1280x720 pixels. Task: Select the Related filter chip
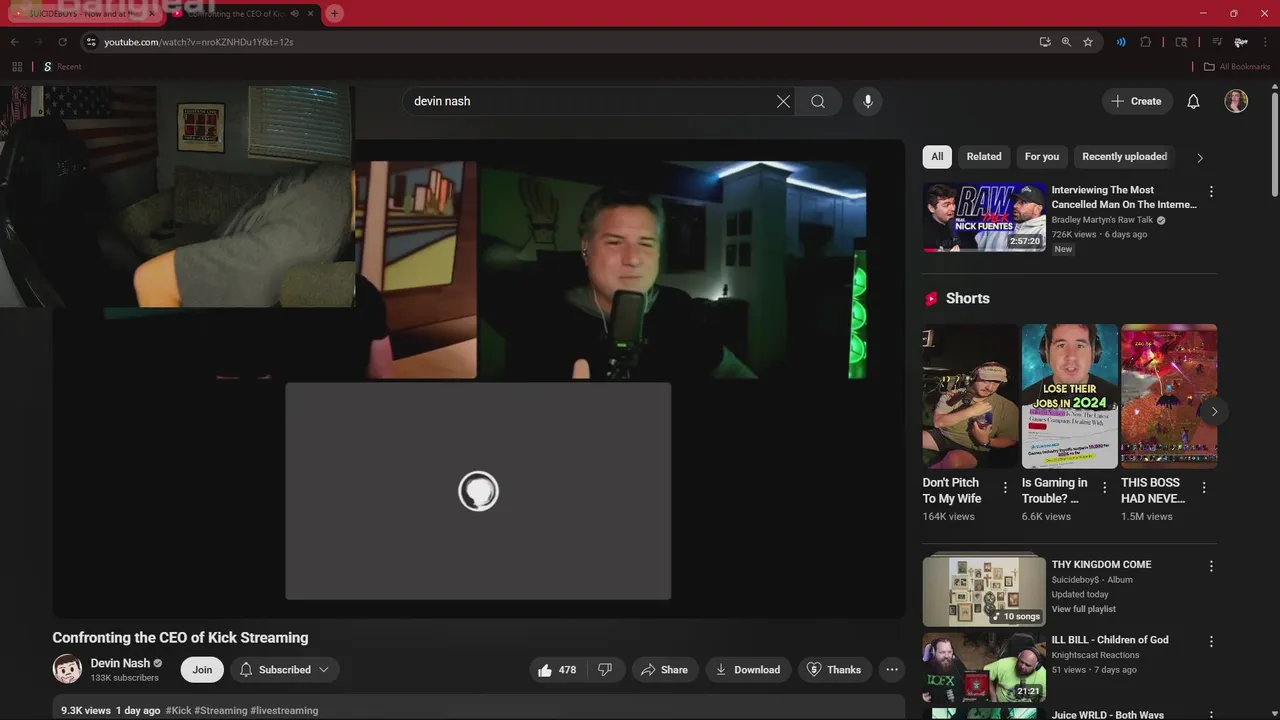(x=984, y=157)
